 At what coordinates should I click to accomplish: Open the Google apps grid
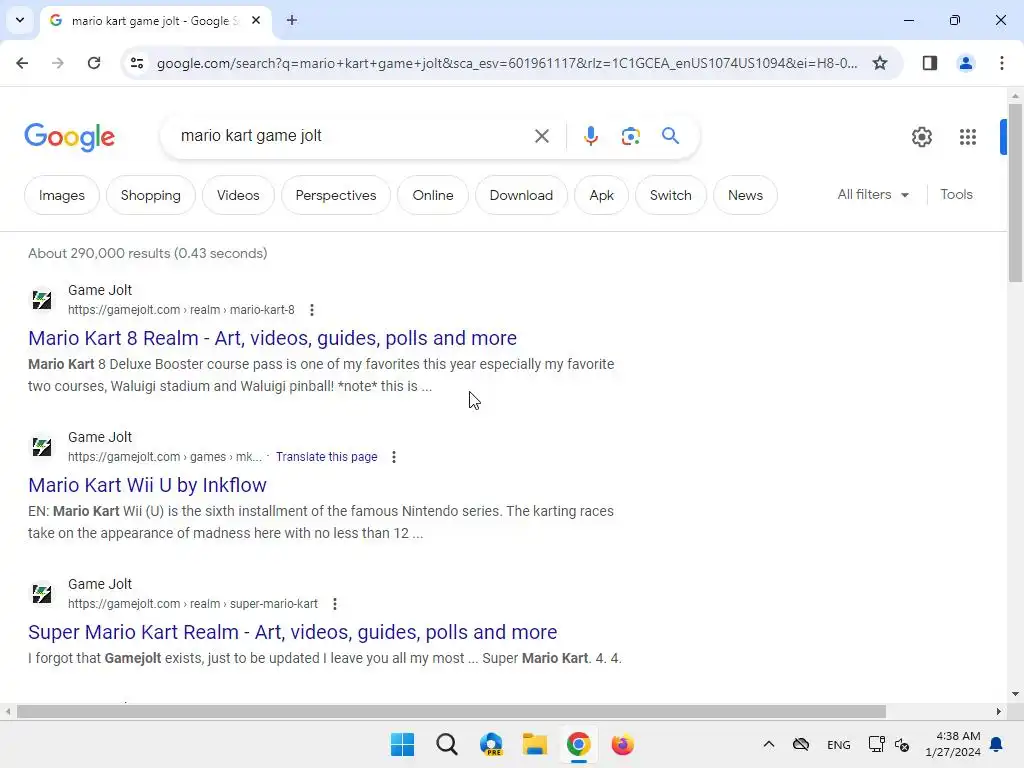point(968,136)
